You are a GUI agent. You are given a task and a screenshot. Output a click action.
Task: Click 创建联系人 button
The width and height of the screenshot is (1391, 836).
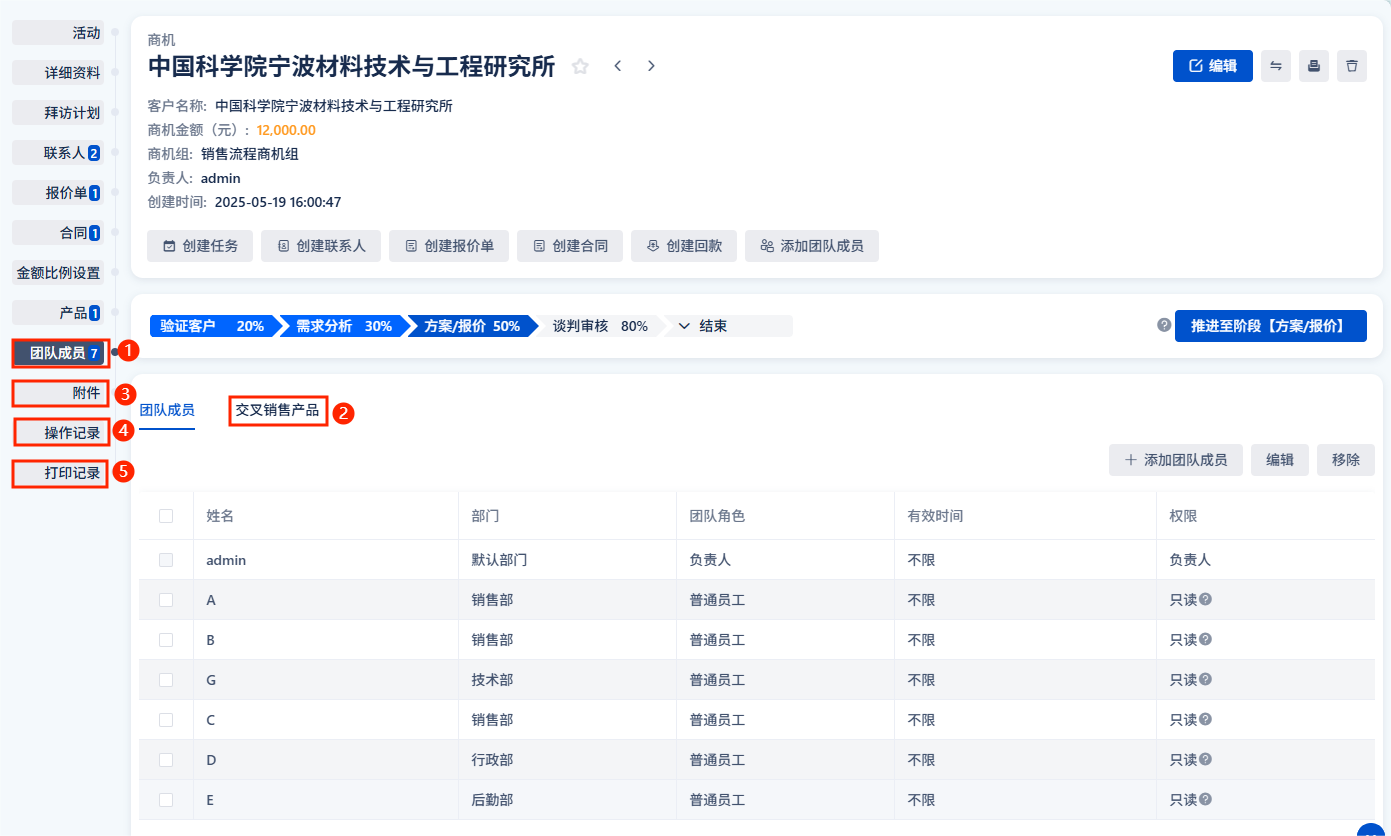(x=321, y=246)
